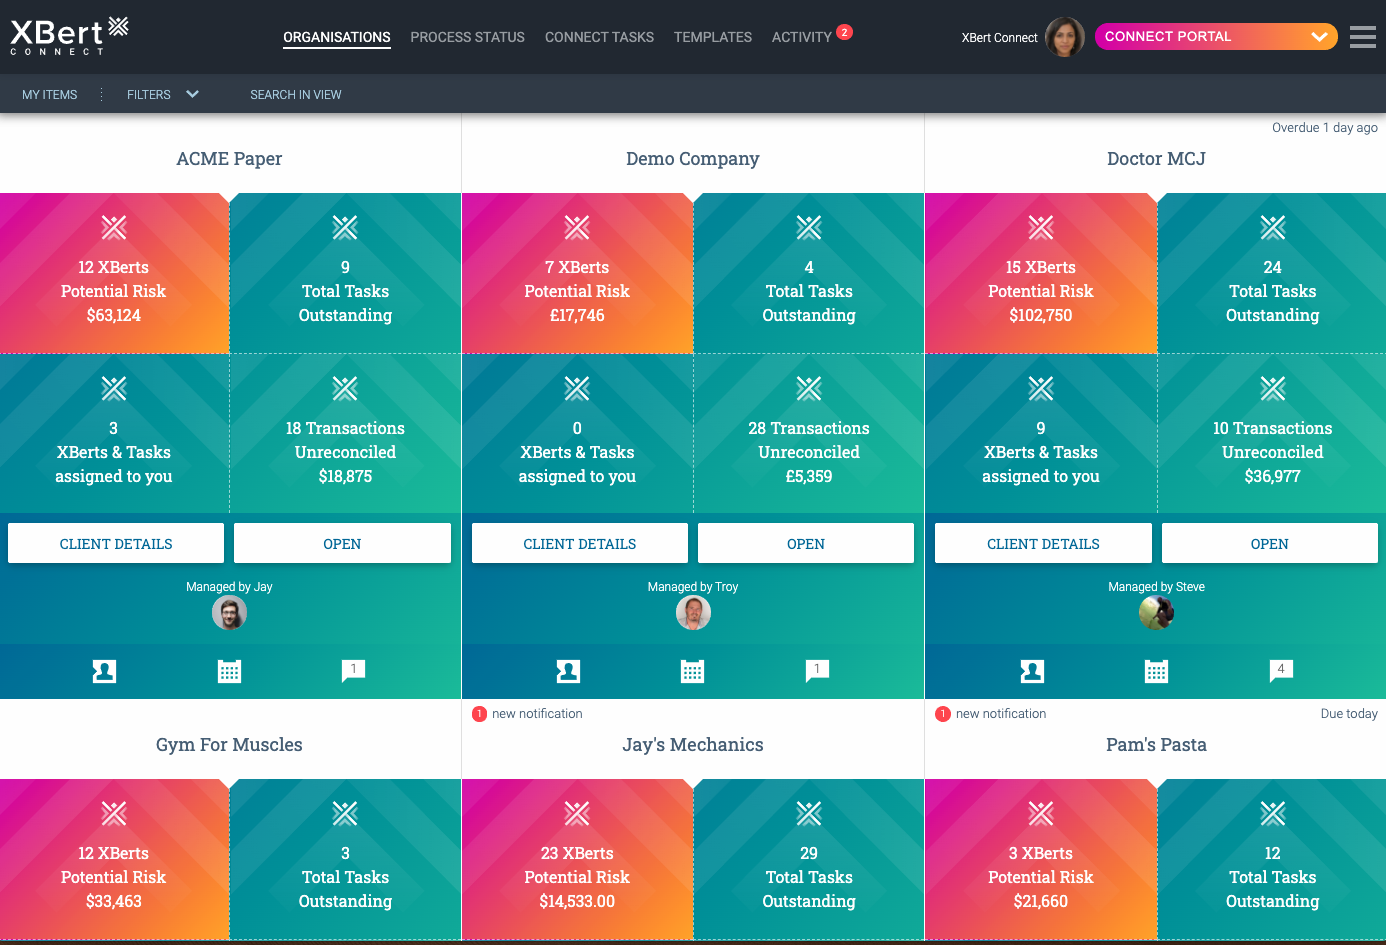The width and height of the screenshot is (1386, 945).
Task: Click the 'Overdue 1 day ago' label
Action: 1324,128
